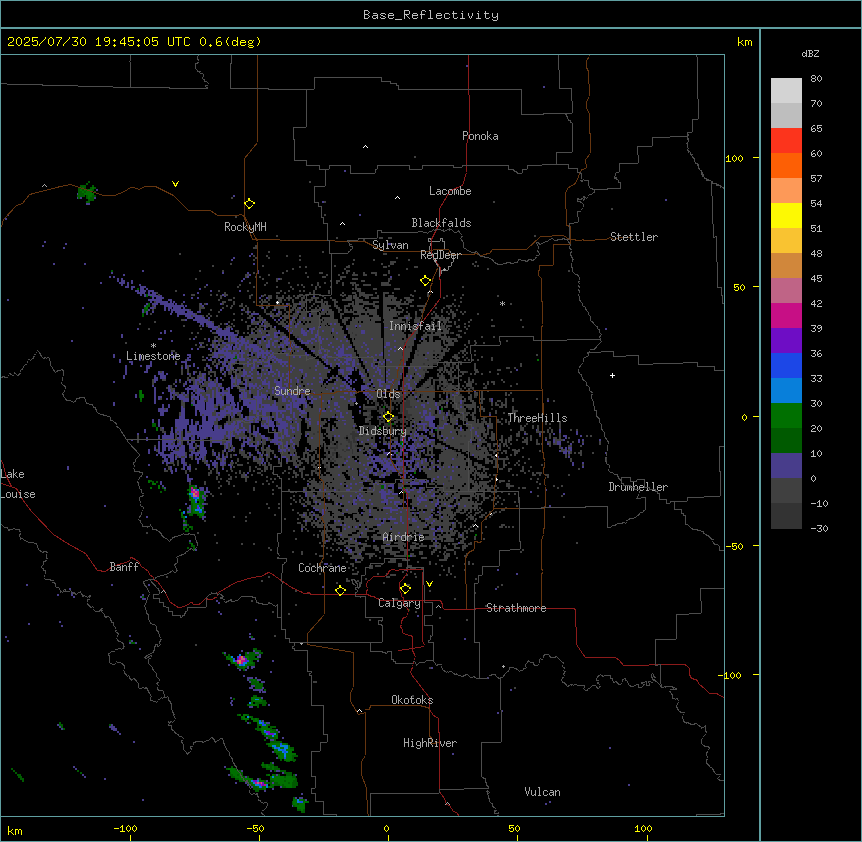Viewport: 862px width, 842px height.
Task: Click the ThreeHills label
Action: point(537,418)
